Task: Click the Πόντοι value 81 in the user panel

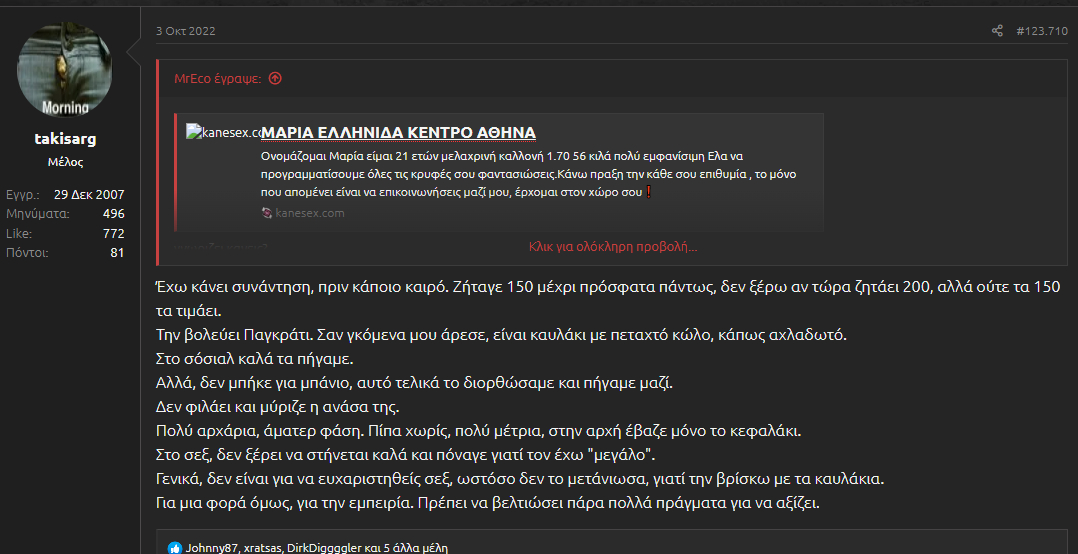Action: [x=117, y=252]
